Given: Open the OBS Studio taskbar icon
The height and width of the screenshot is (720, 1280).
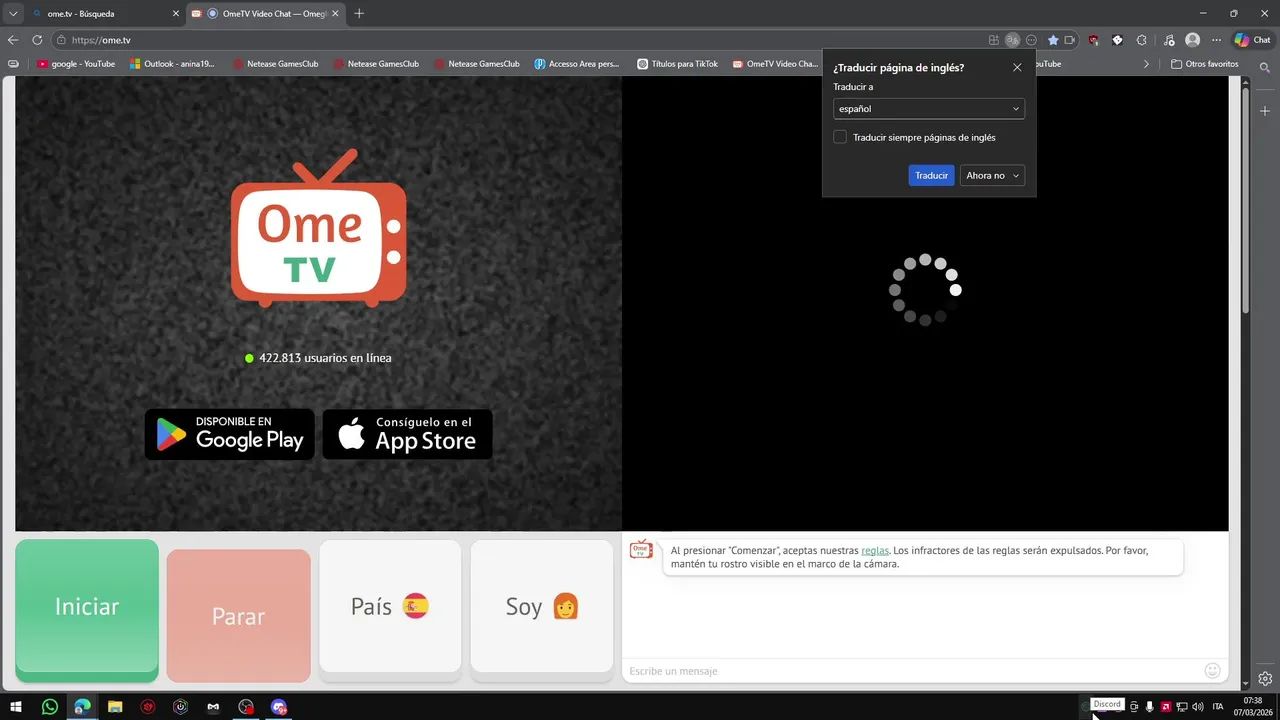Looking at the screenshot, I should pyautogui.click(x=246, y=707).
